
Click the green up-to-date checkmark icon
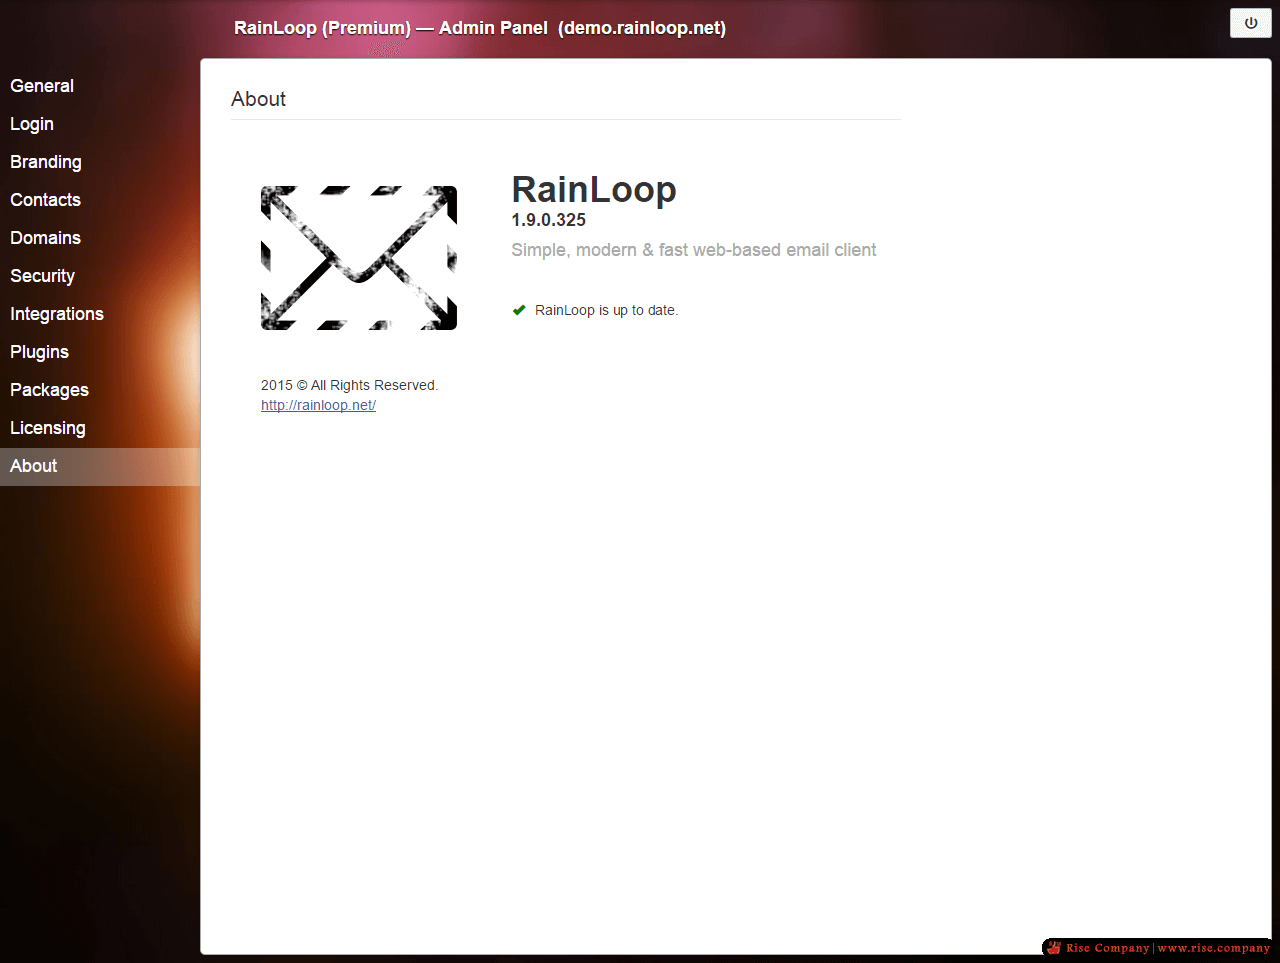click(x=519, y=310)
